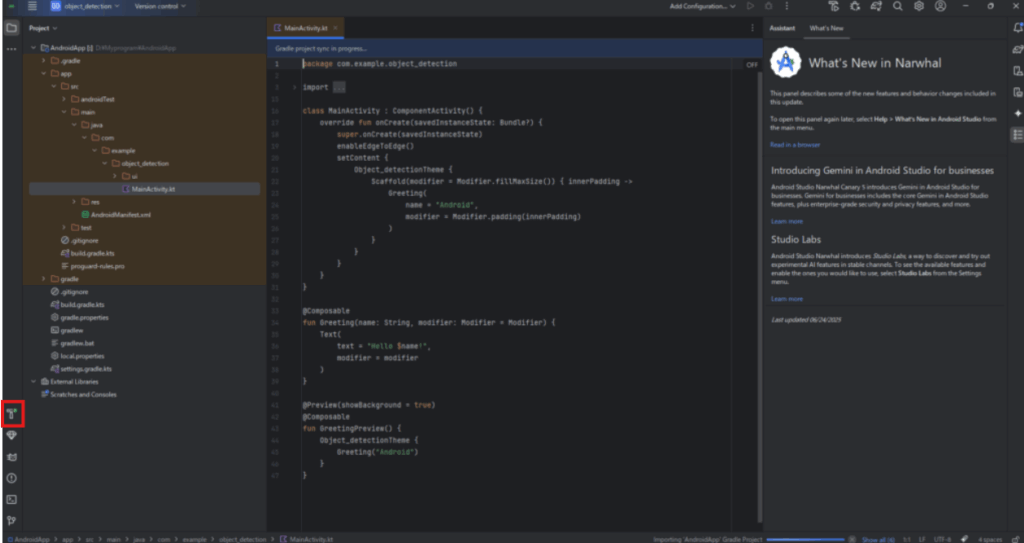Click the Gradle import progress bar
This screenshot has height=543, width=1024.
click(807, 539)
